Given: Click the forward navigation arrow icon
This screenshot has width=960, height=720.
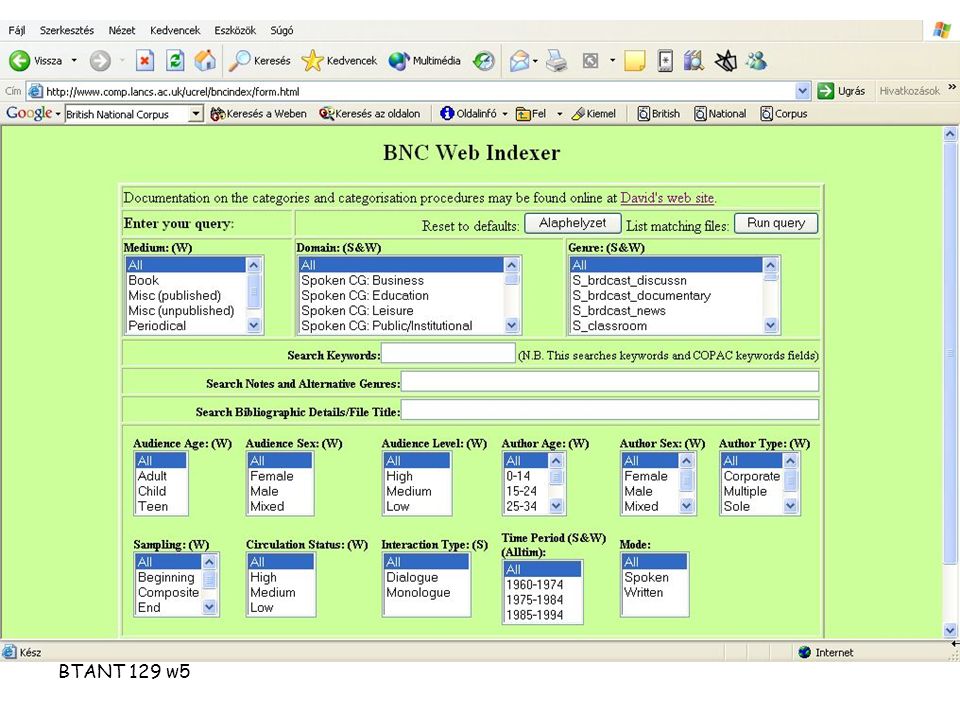Looking at the screenshot, I should pyautogui.click(x=100, y=61).
